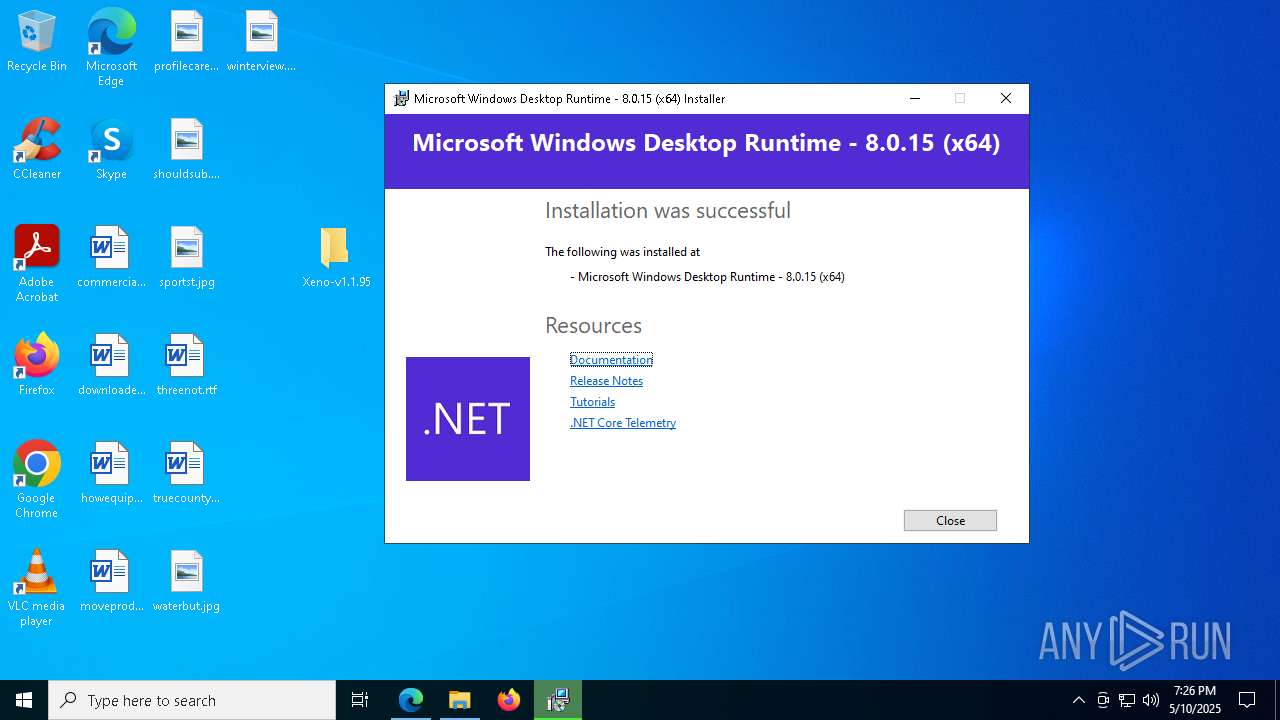This screenshot has height=720, width=1280.
Task: Click the Type here to search box
Action: pyautogui.click(x=192, y=700)
